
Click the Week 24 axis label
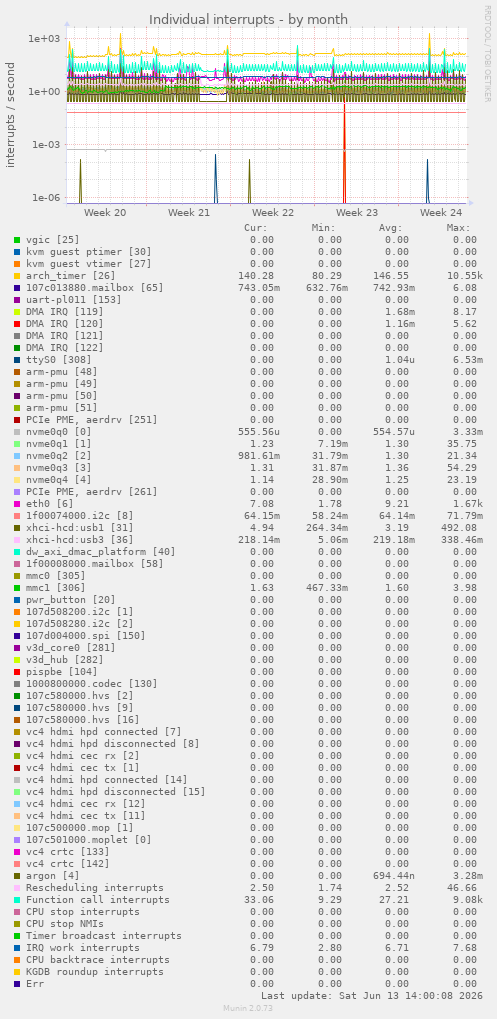click(x=440, y=213)
